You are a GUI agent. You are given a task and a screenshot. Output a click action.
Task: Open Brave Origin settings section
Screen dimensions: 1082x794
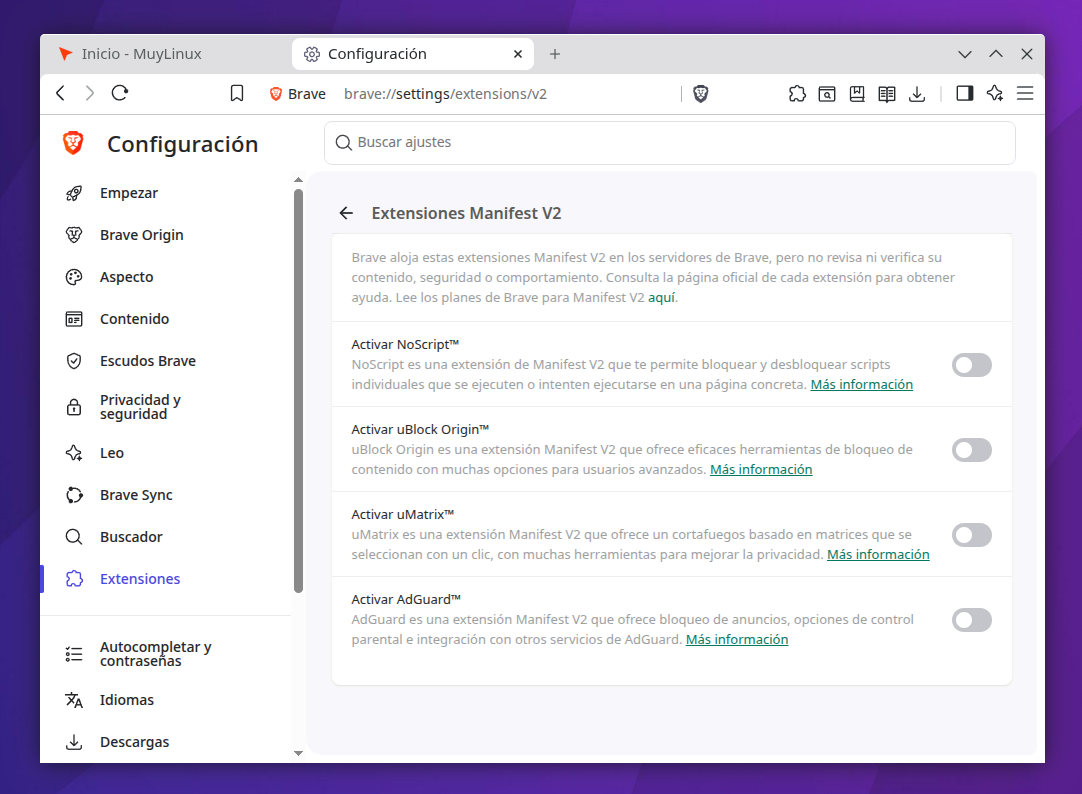click(x=141, y=235)
